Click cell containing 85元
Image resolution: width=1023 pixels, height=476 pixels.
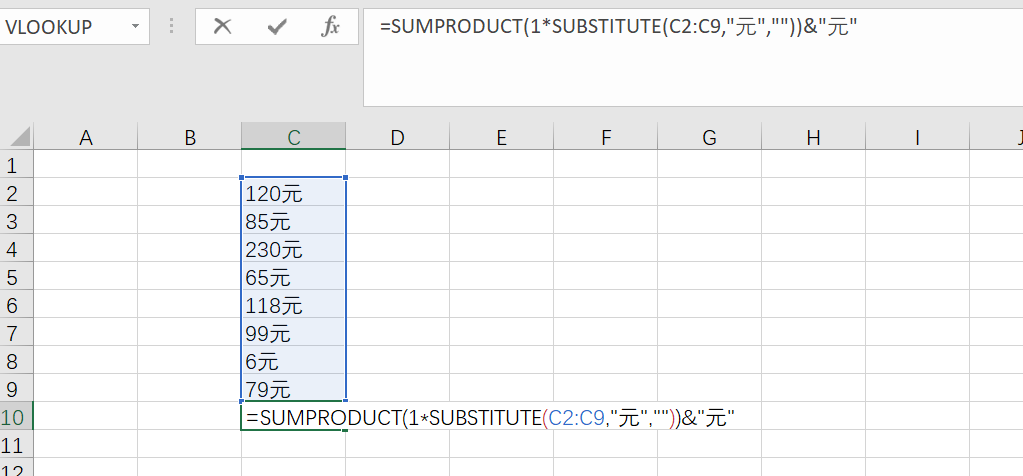(294, 221)
